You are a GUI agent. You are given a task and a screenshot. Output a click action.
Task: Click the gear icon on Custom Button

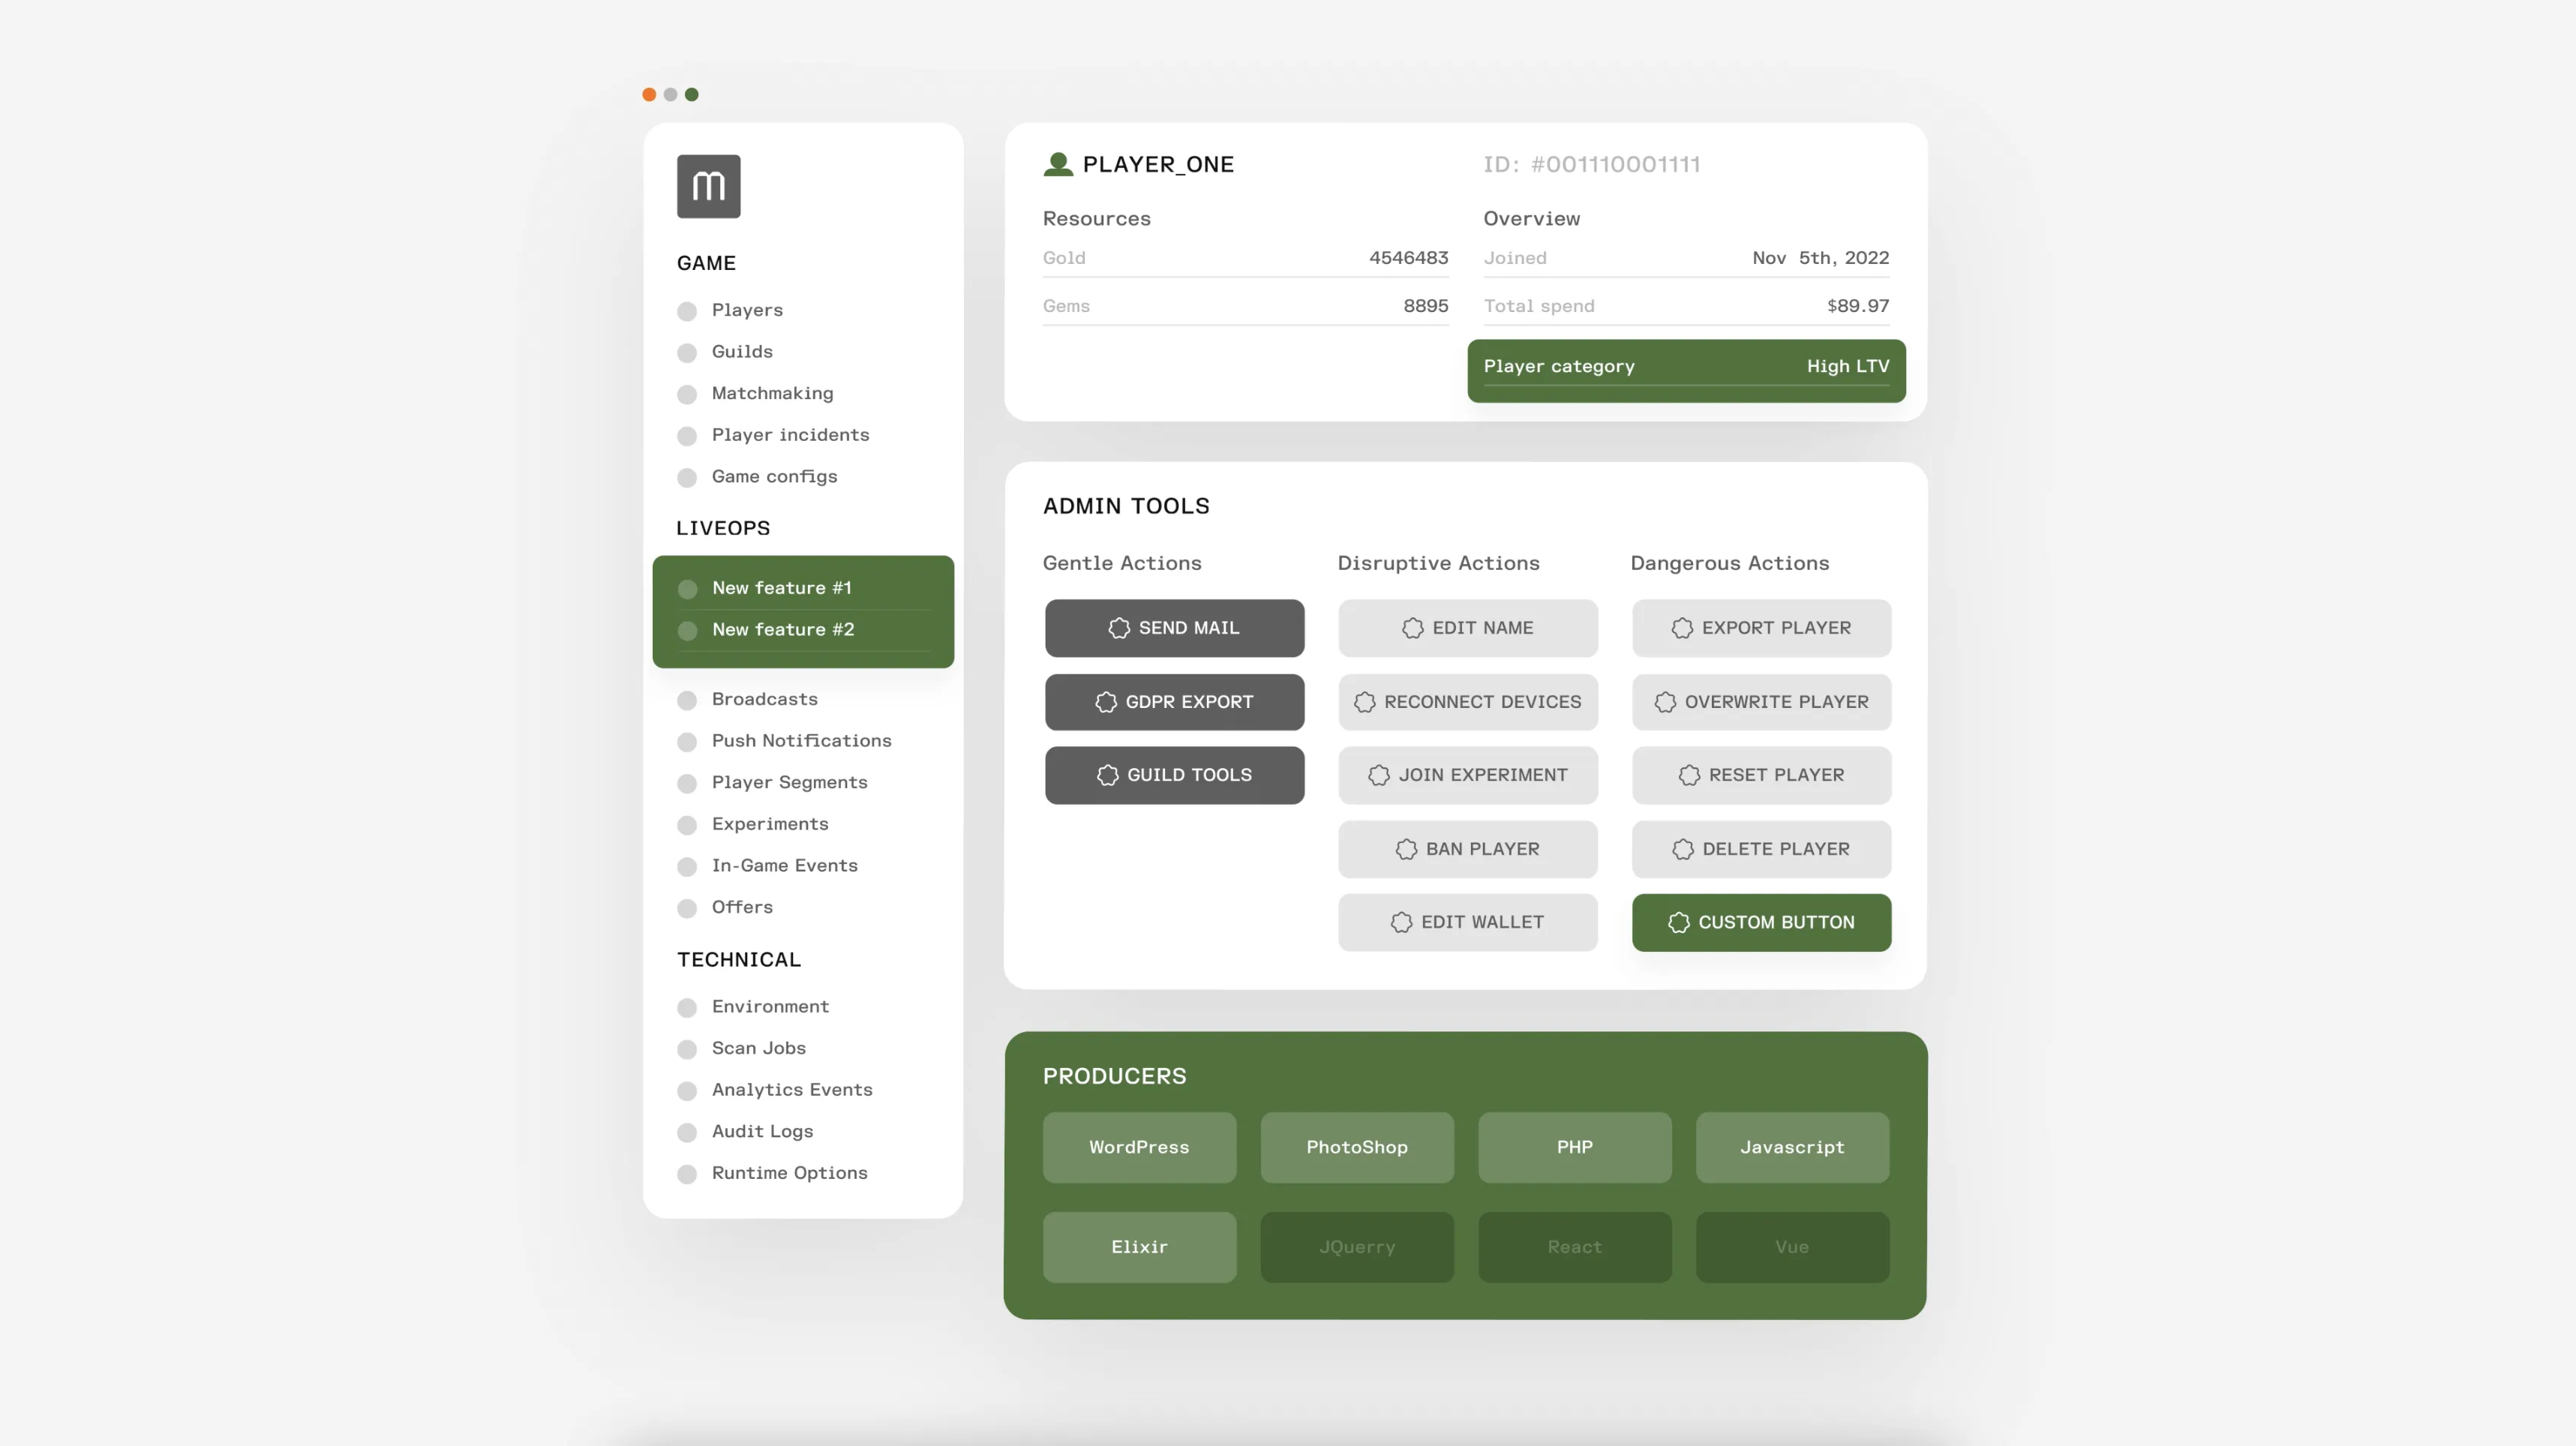1677,922
